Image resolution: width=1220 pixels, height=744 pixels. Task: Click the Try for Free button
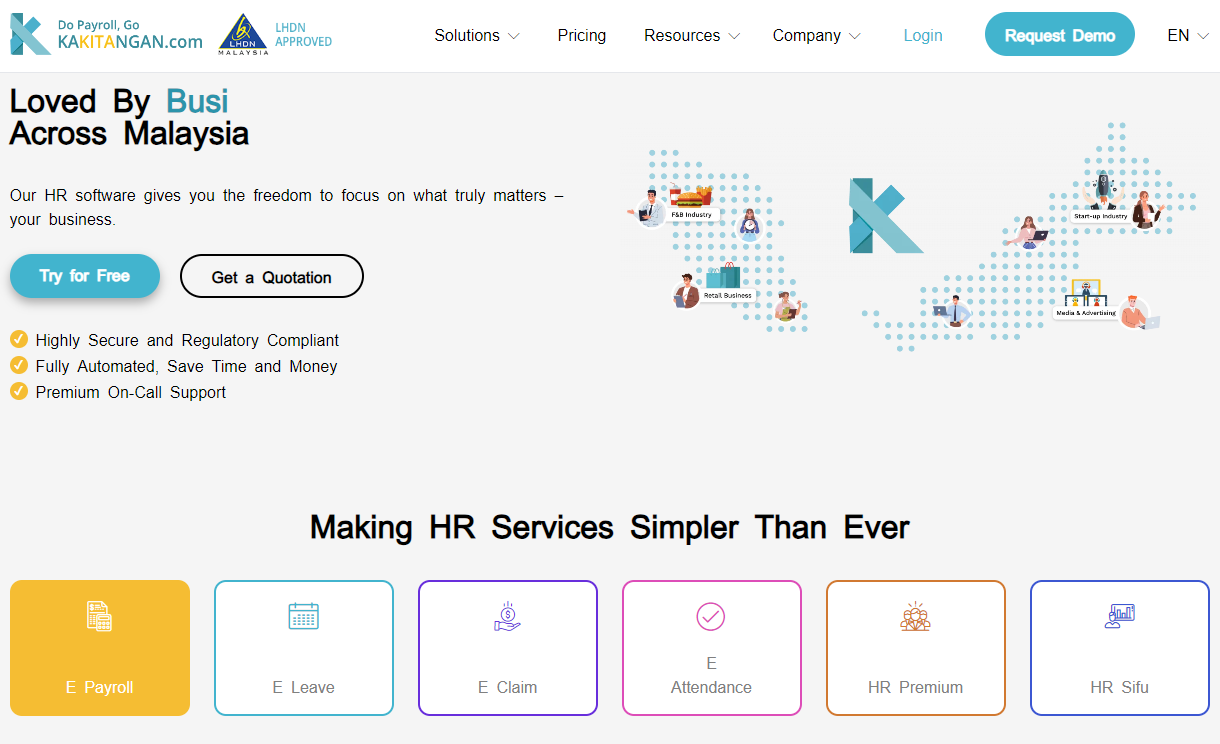[x=85, y=276]
